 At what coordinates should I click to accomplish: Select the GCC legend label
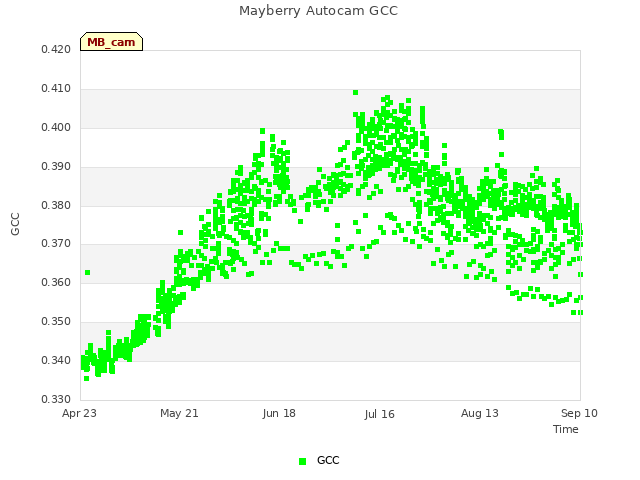[x=328, y=460]
